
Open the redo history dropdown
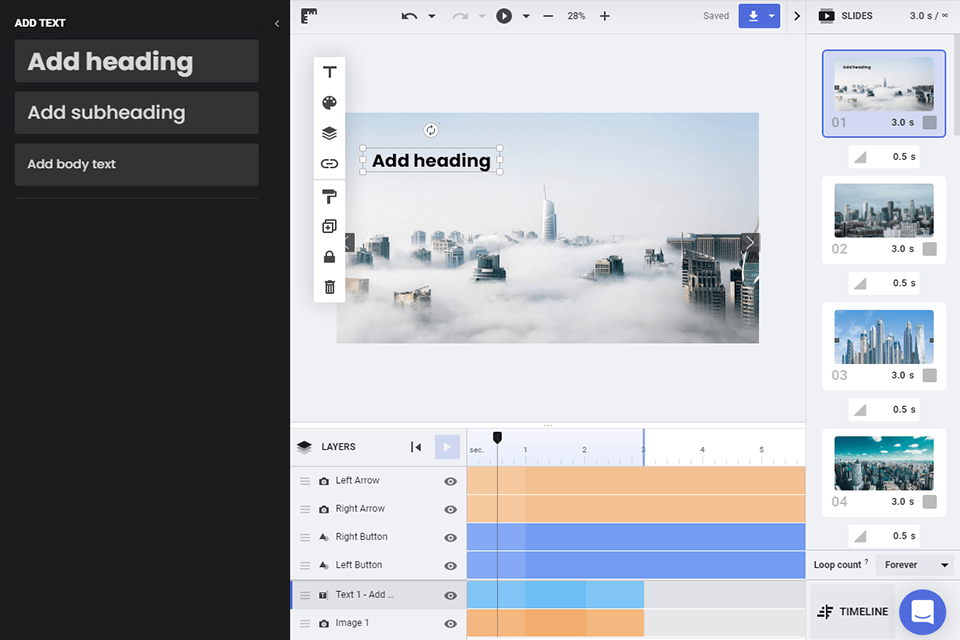coord(482,16)
